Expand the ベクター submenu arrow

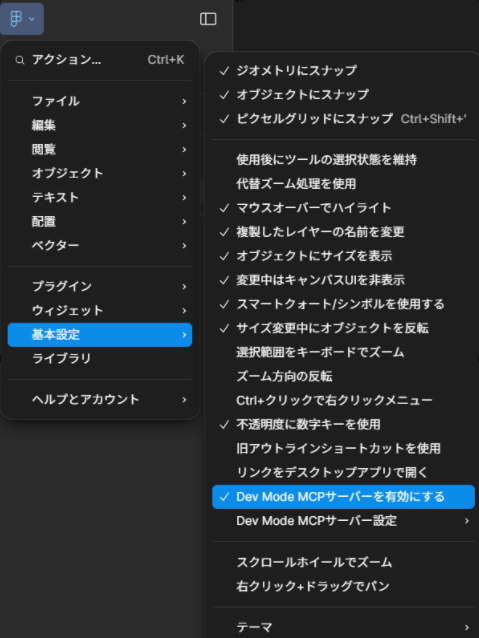(x=184, y=245)
